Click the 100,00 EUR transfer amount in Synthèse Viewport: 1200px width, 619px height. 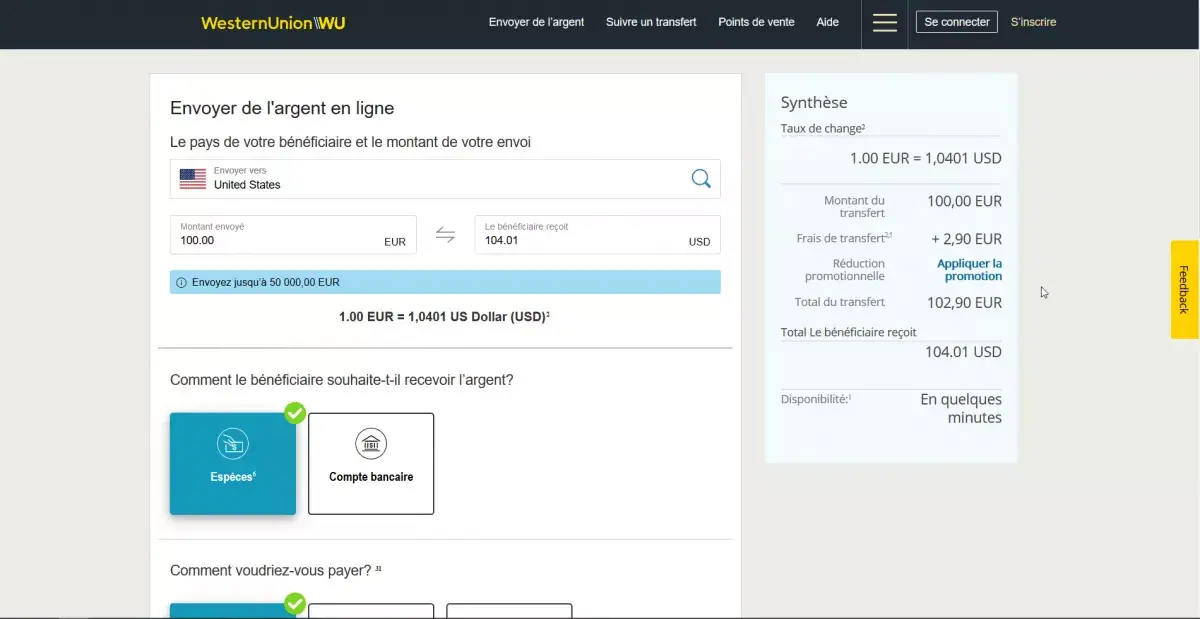click(x=964, y=201)
